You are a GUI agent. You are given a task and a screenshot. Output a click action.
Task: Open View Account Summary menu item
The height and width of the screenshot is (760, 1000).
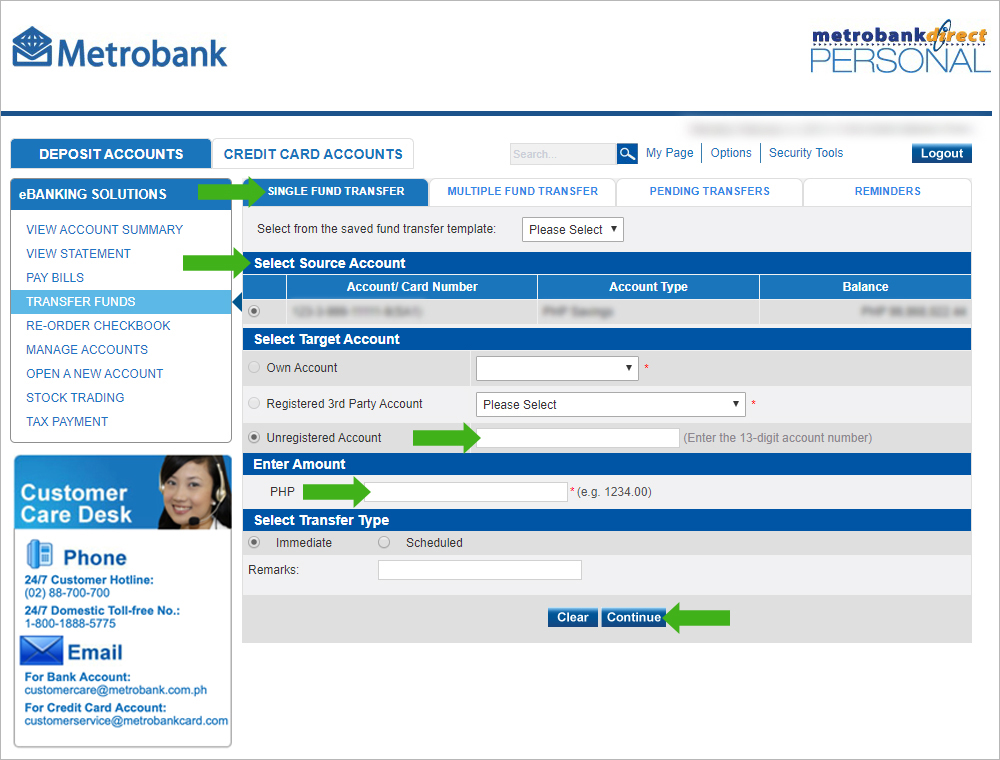click(104, 230)
